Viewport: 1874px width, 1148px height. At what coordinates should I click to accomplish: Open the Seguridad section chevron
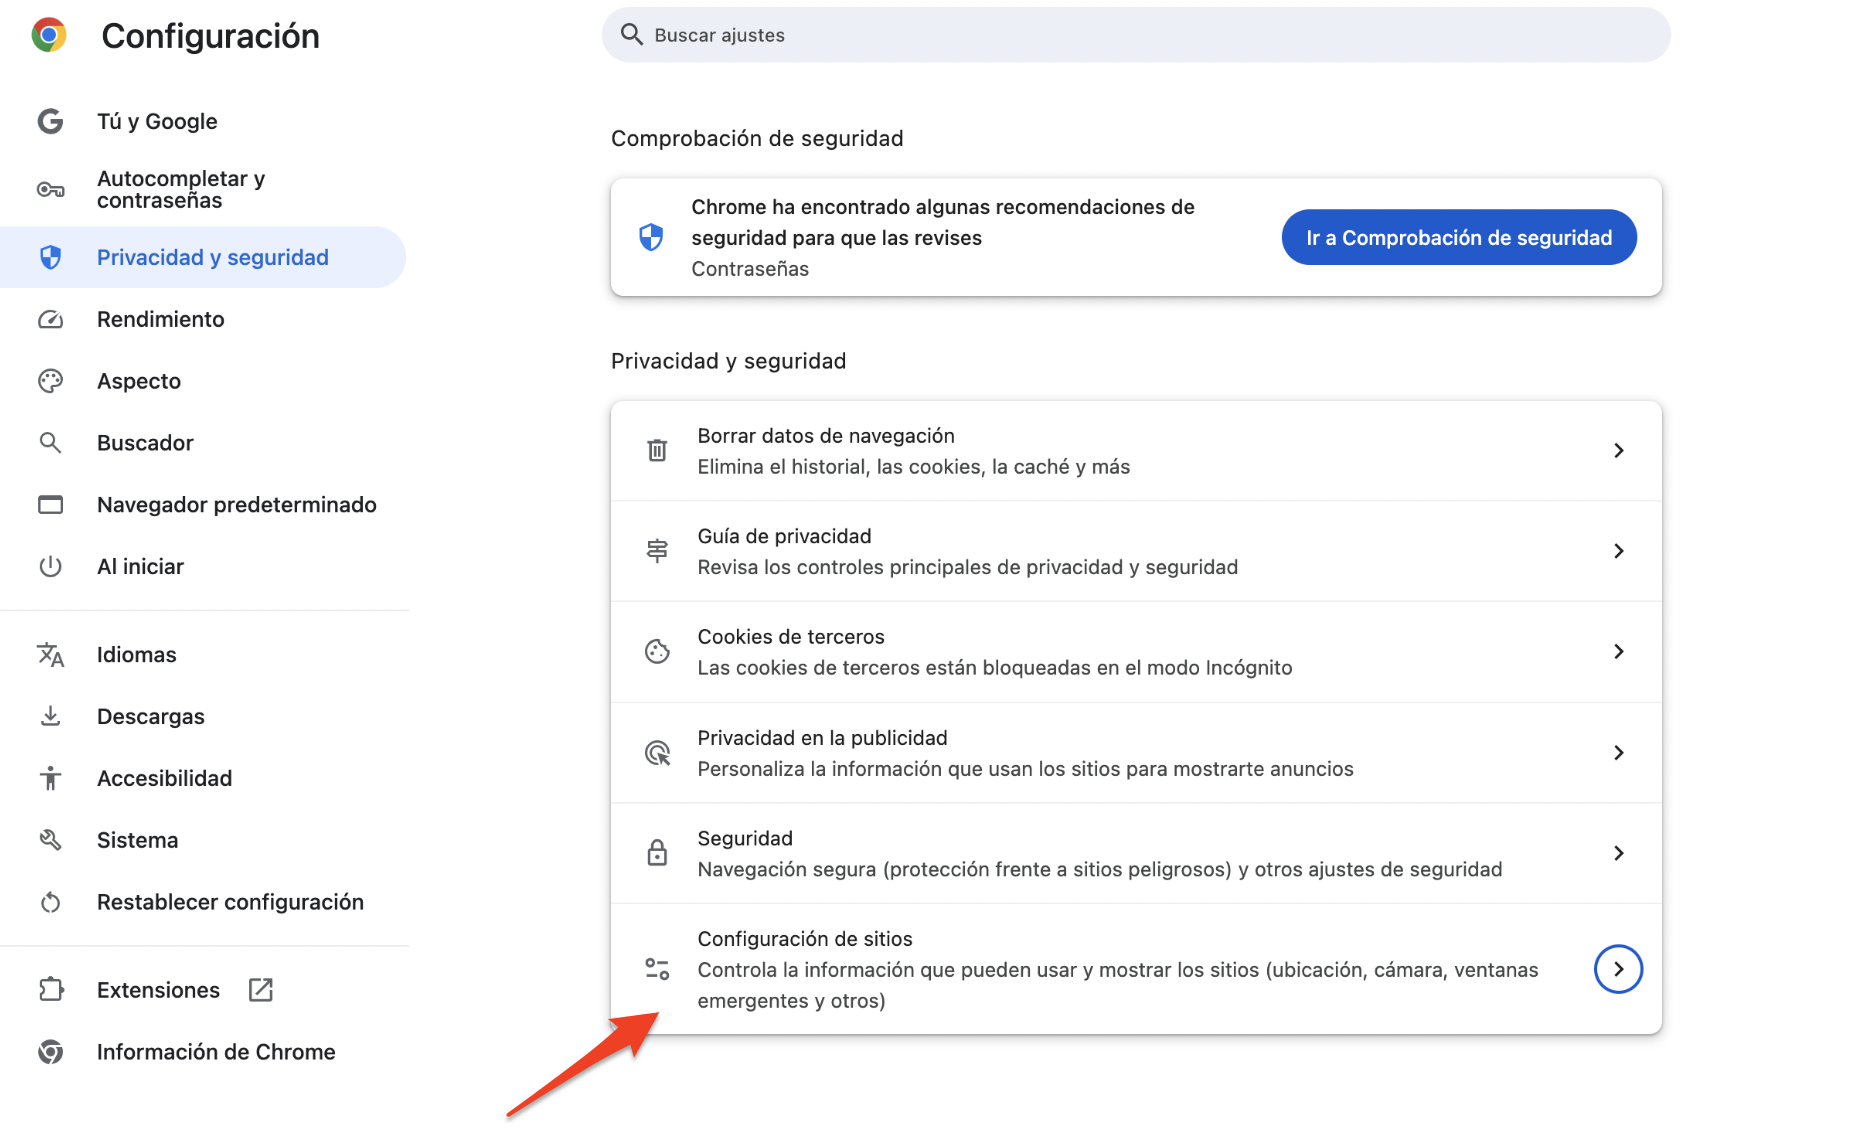[x=1619, y=853]
